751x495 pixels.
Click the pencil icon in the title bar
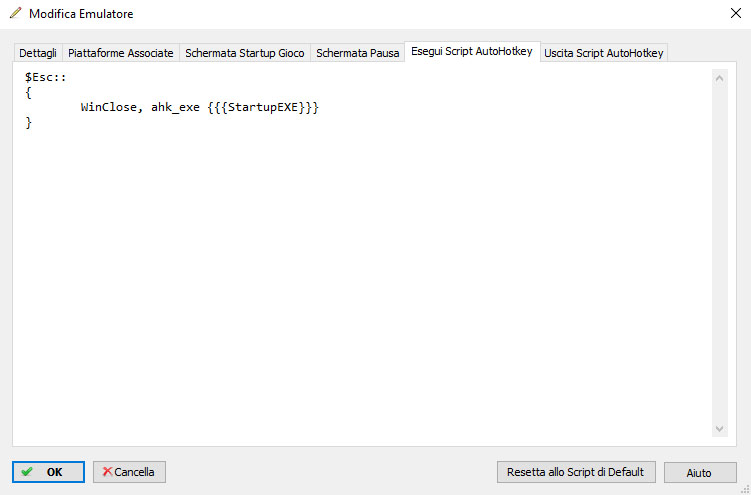pos(16,13)
